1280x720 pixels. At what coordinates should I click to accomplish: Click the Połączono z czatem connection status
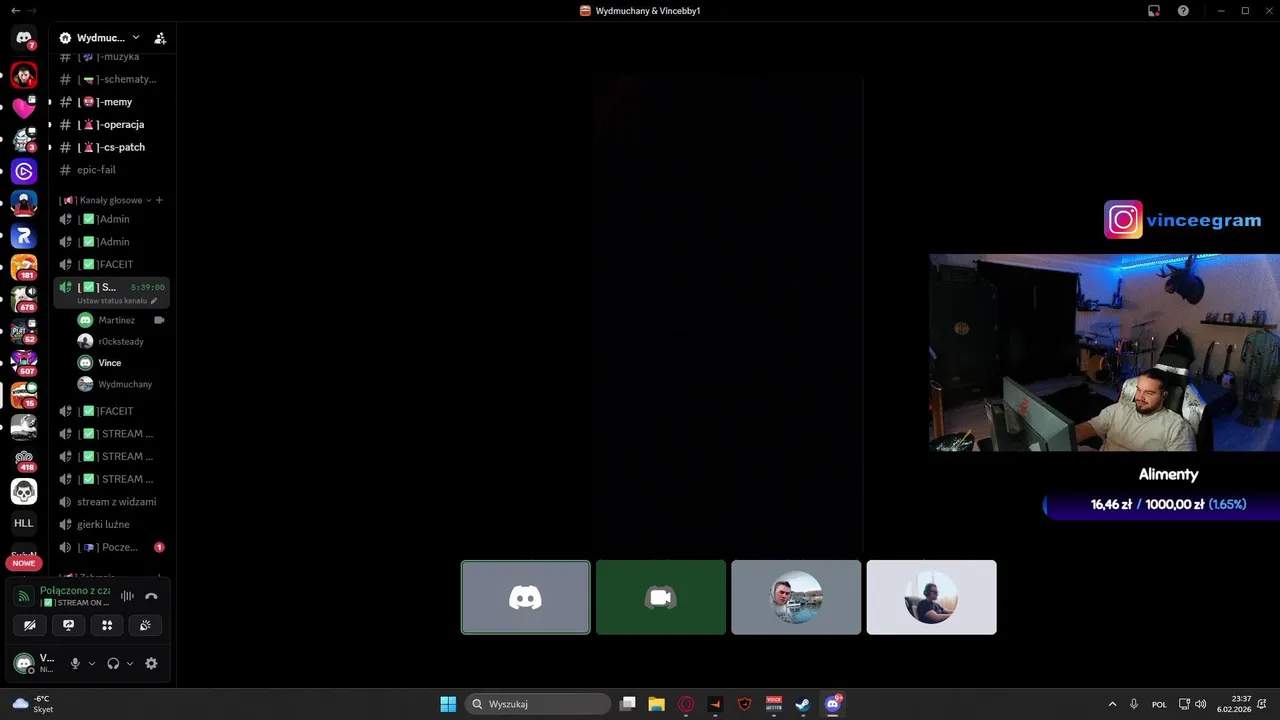[75, 591]
